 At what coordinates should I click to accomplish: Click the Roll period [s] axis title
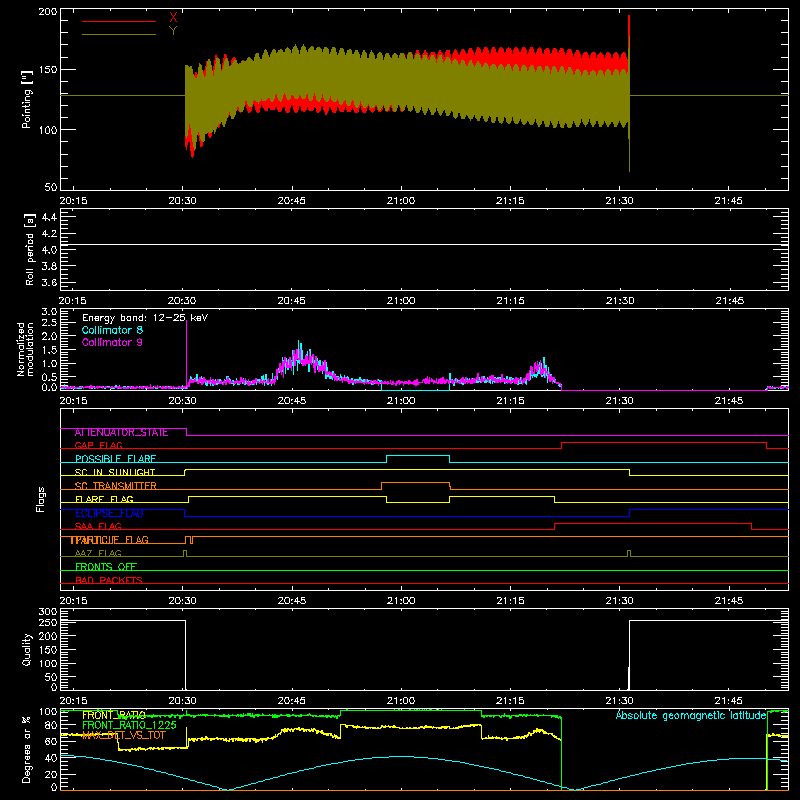pyautogui.click(x=30, y=249)
